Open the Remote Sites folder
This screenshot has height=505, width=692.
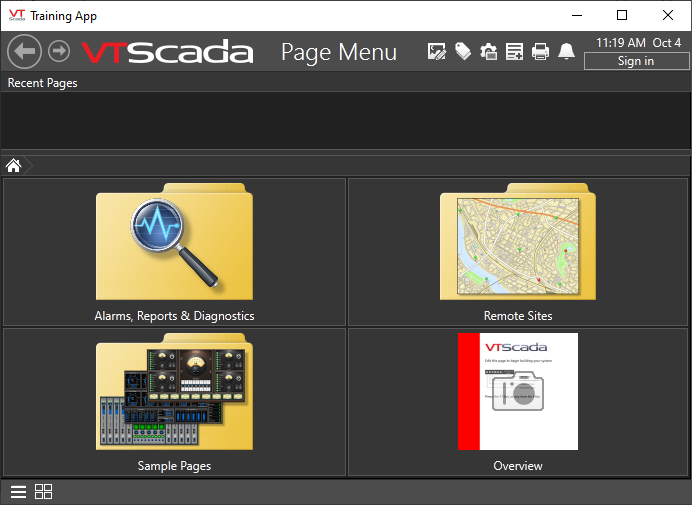pyautogui.click(x=518, y=252)
